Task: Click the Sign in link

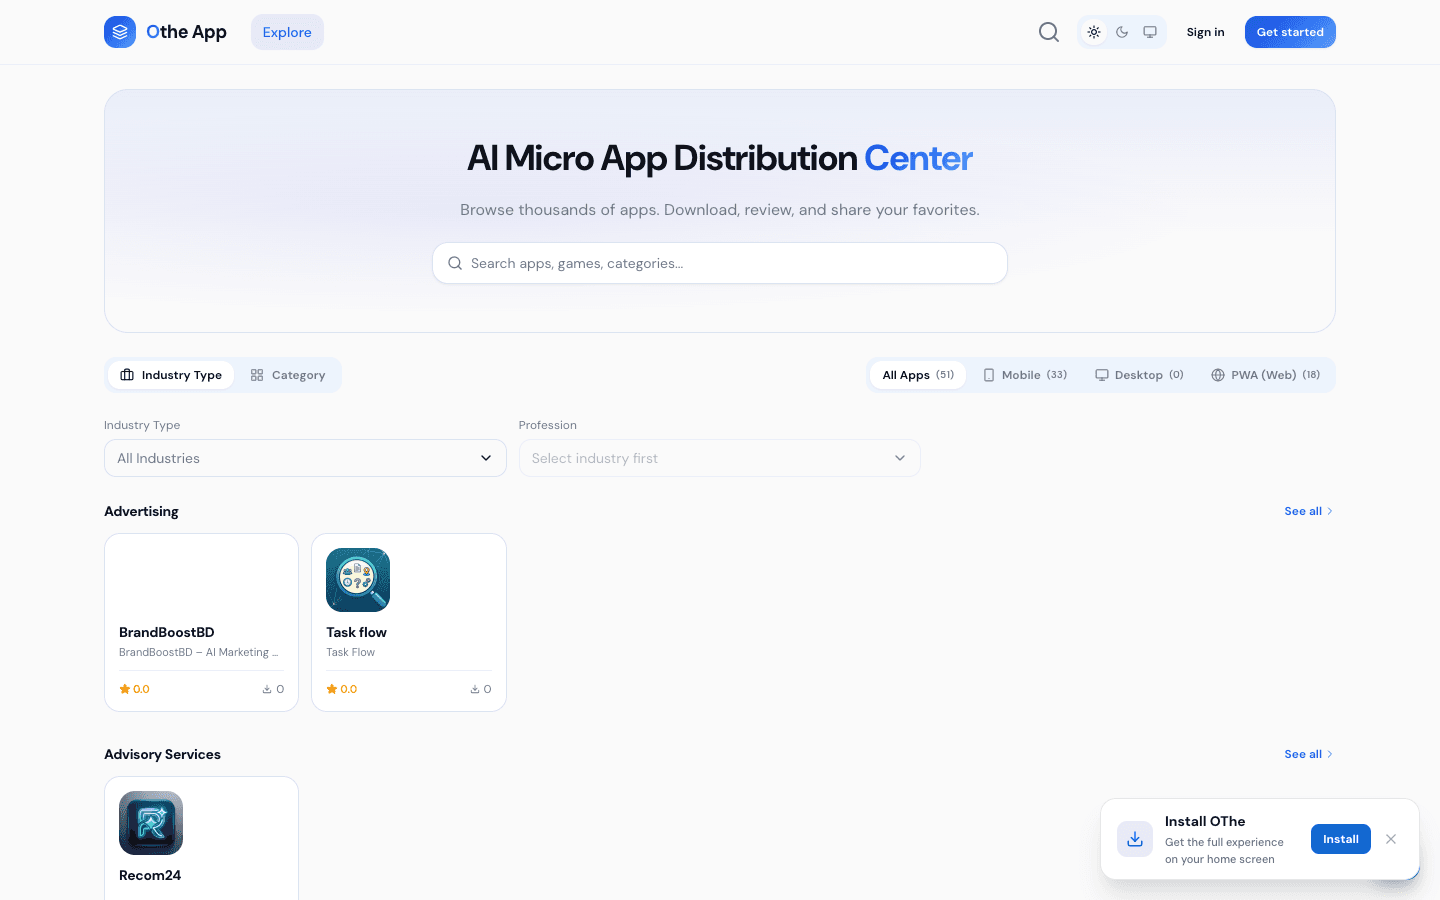Action: tap(1205, 32)
